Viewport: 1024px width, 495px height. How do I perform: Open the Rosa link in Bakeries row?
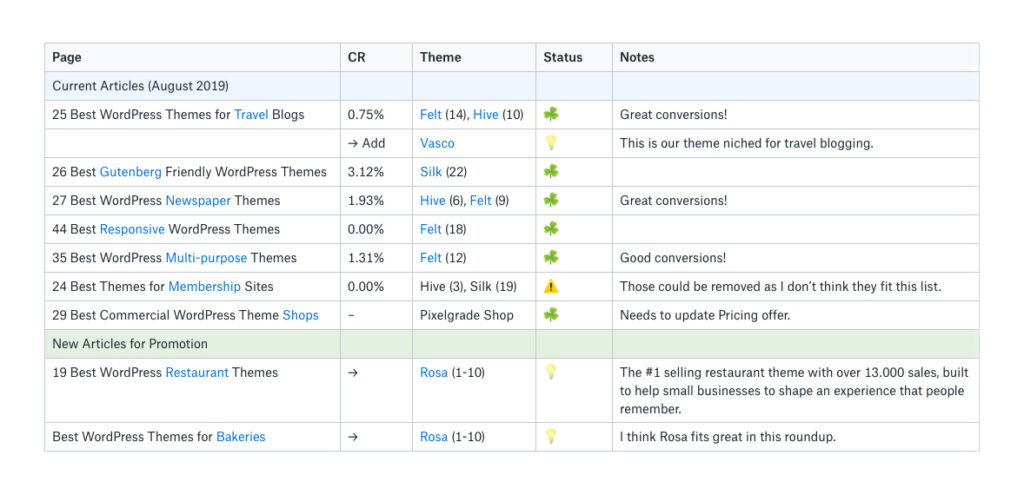(x=434, y=437)
